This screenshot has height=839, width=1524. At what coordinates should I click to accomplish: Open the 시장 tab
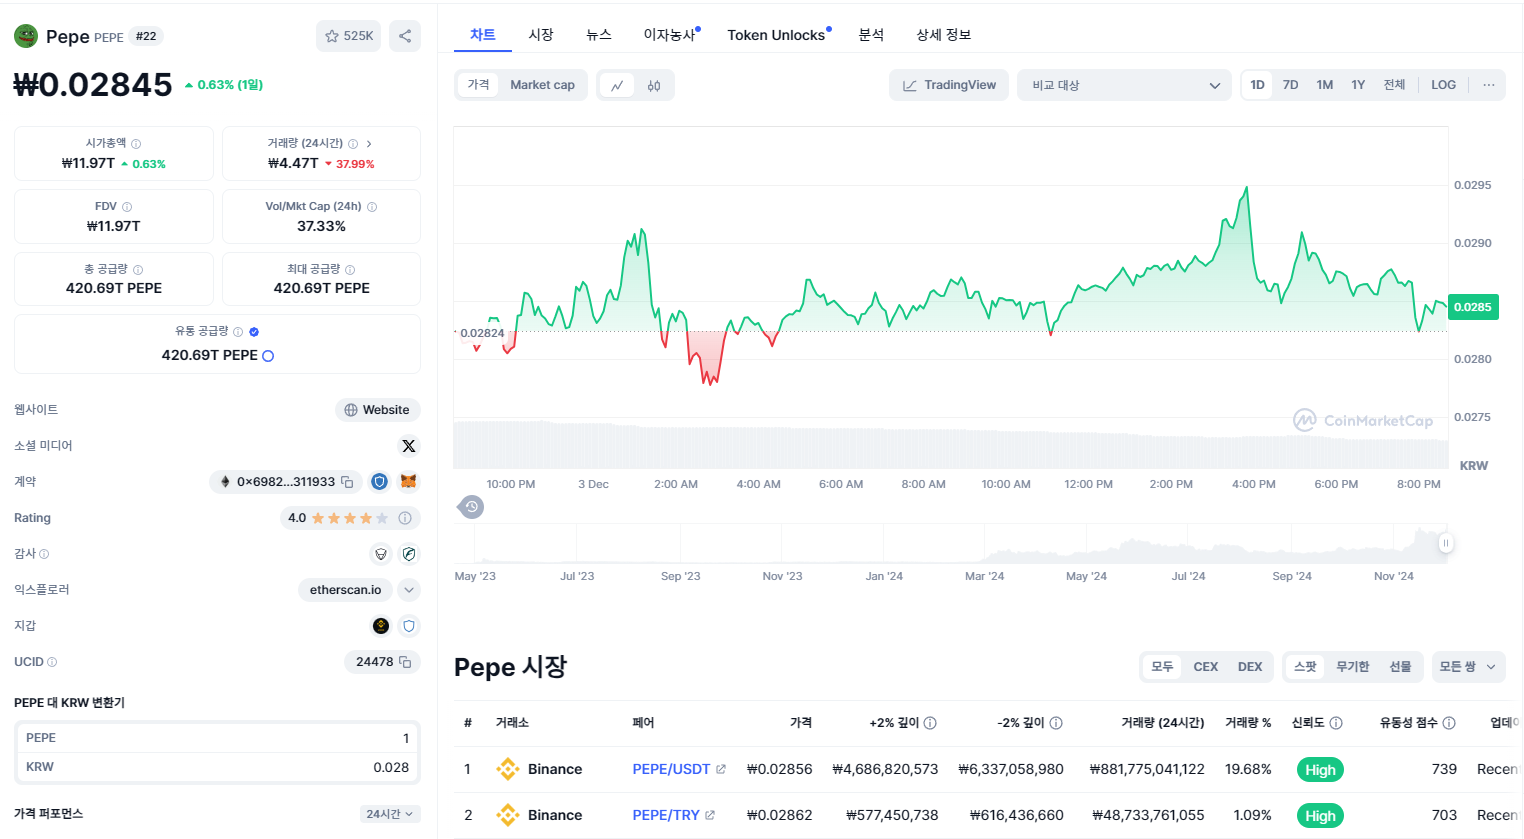(x=541, y=35)
